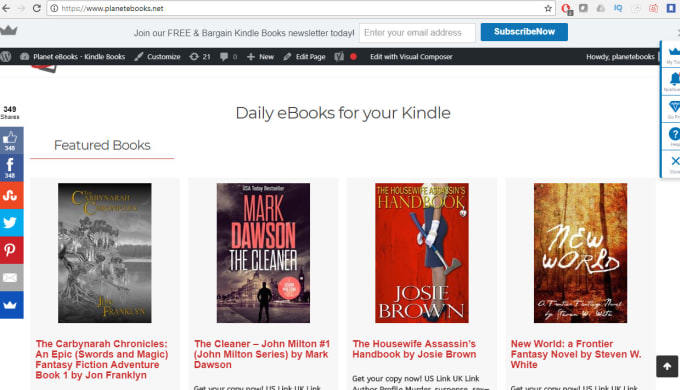
Task: Open The Cleaner Mark Dawson cover
Action: [x=263, y=253]
